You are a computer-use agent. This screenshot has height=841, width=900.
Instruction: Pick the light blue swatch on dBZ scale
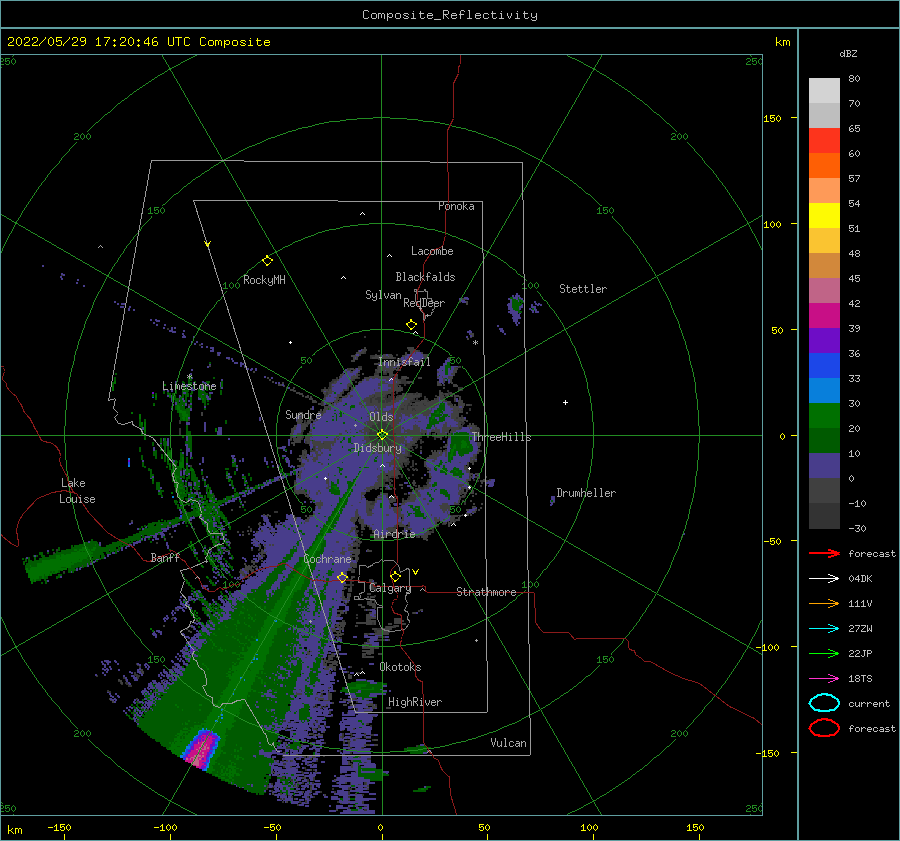click(824, 390)
